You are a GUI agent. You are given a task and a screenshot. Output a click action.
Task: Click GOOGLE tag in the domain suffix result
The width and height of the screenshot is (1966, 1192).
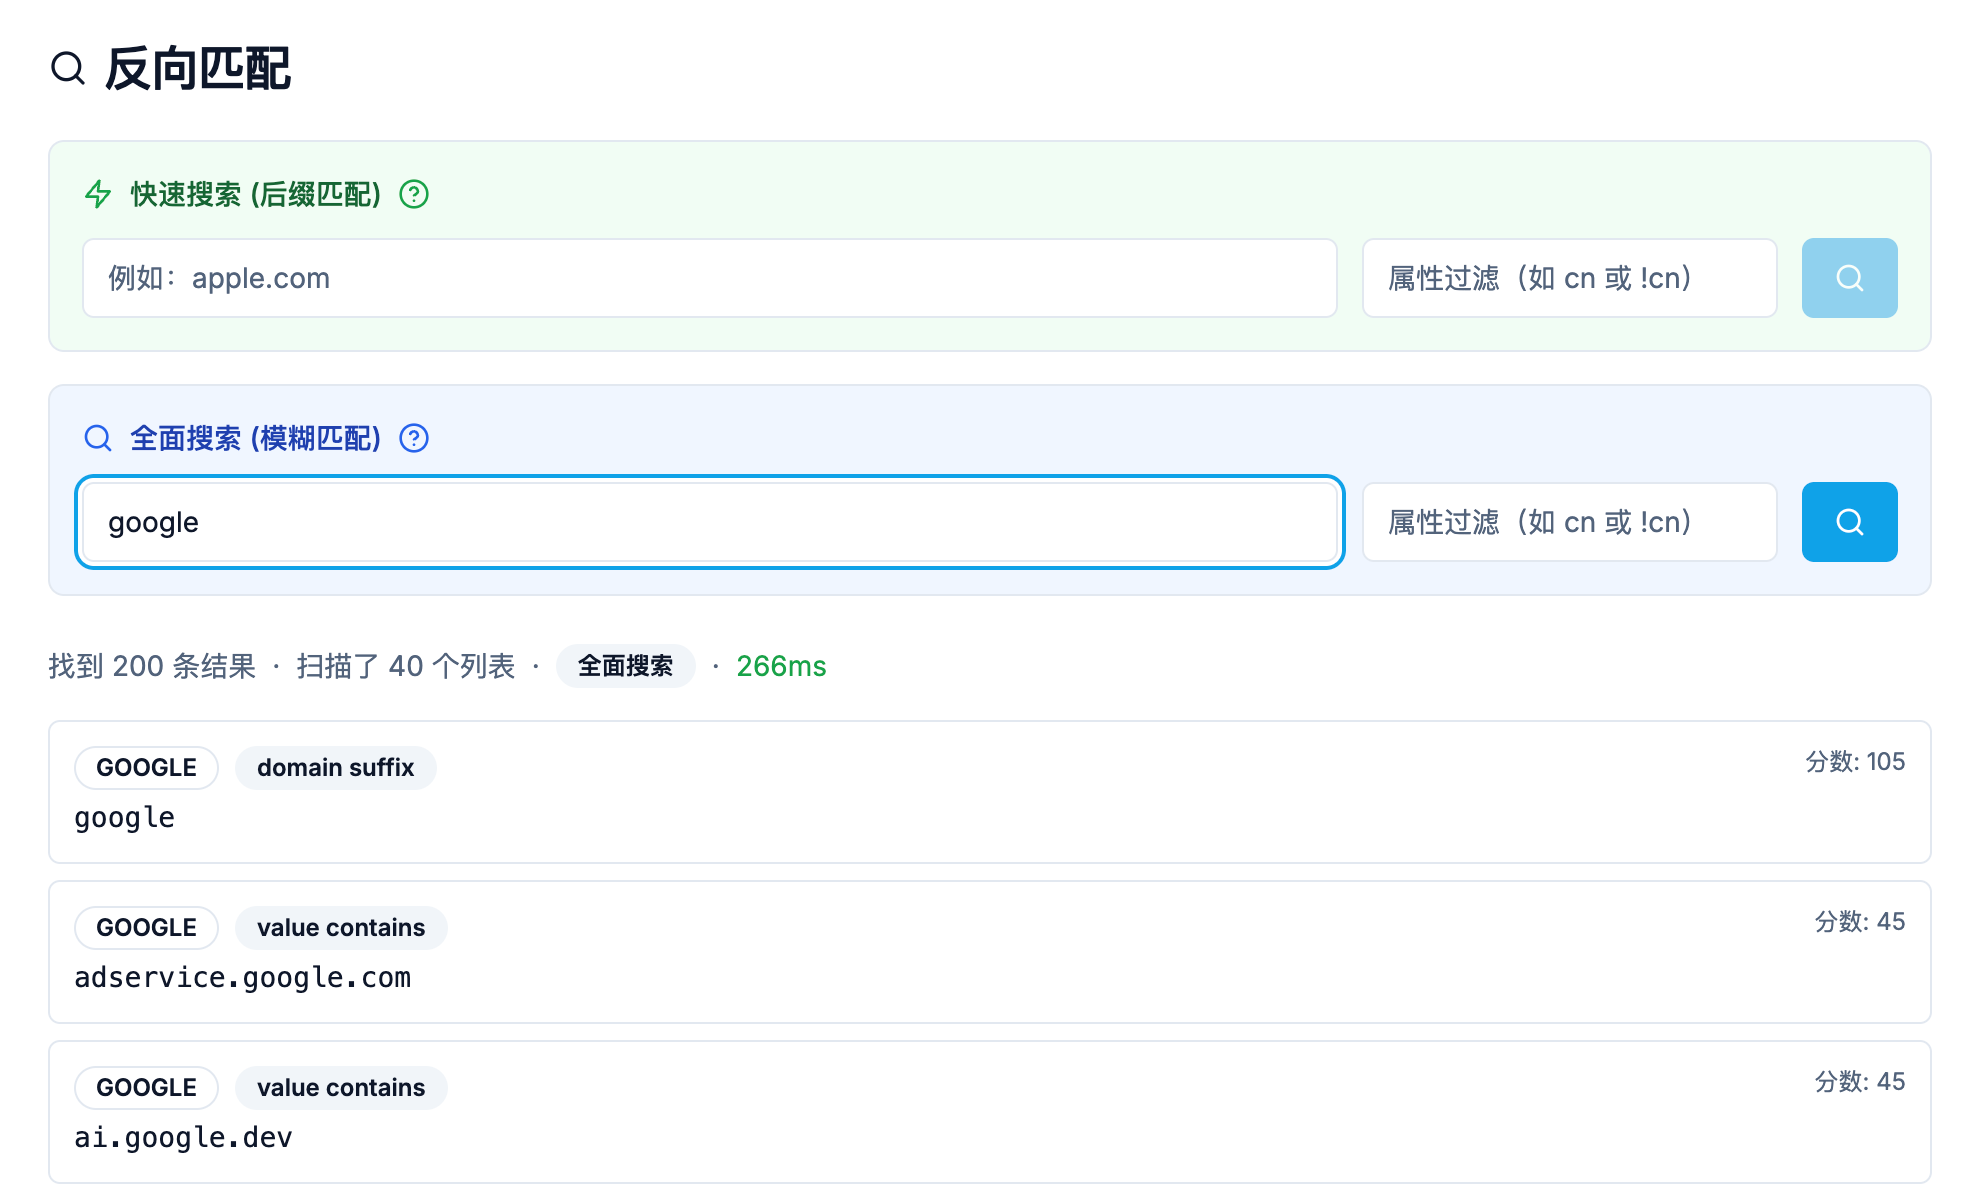pyautogui.click(x=146, y=768)
